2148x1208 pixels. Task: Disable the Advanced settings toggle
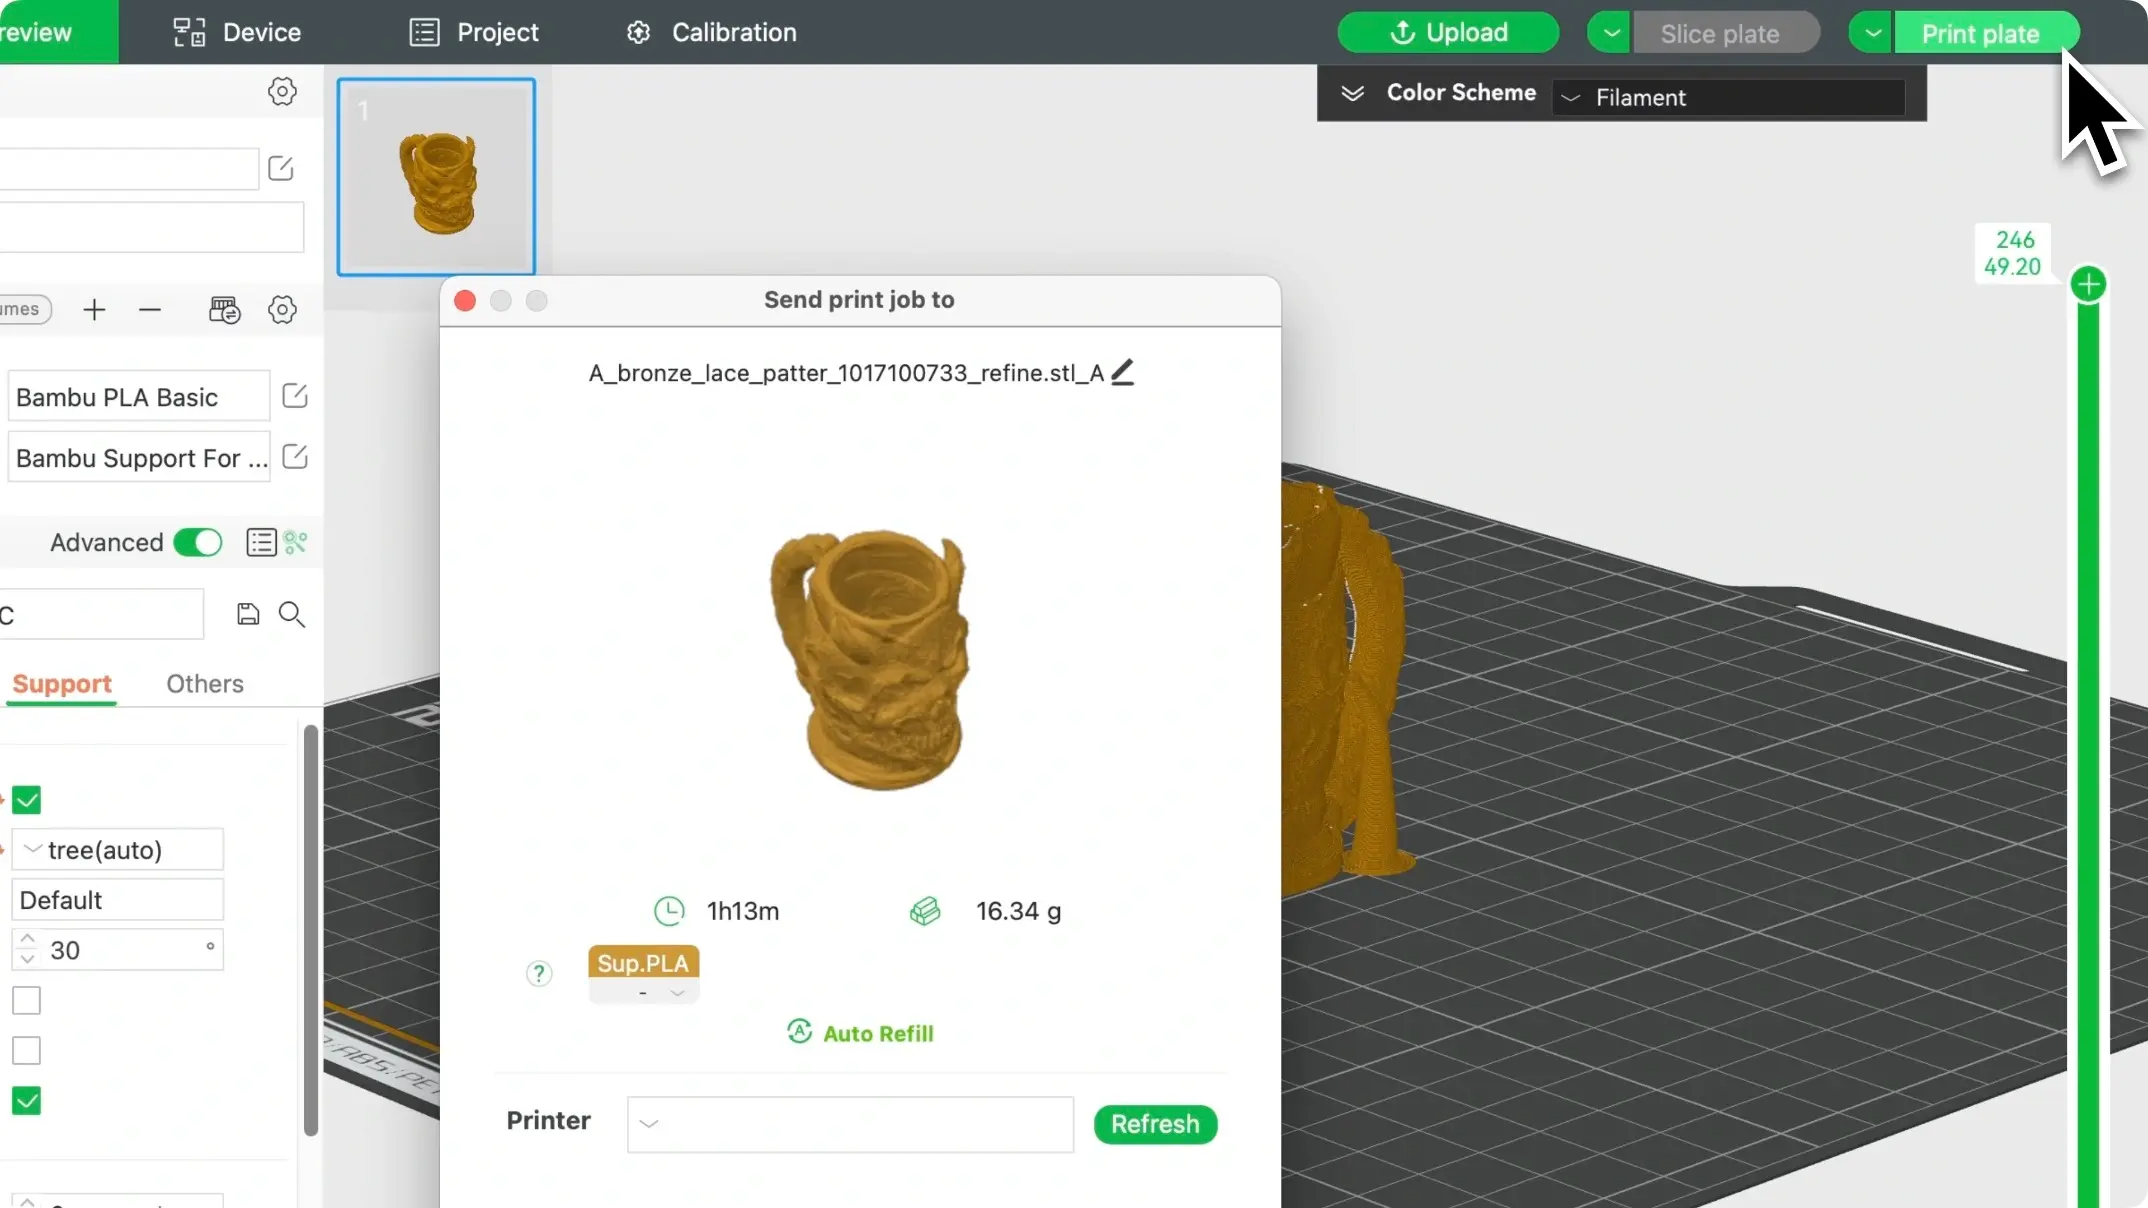coord(197,542)
